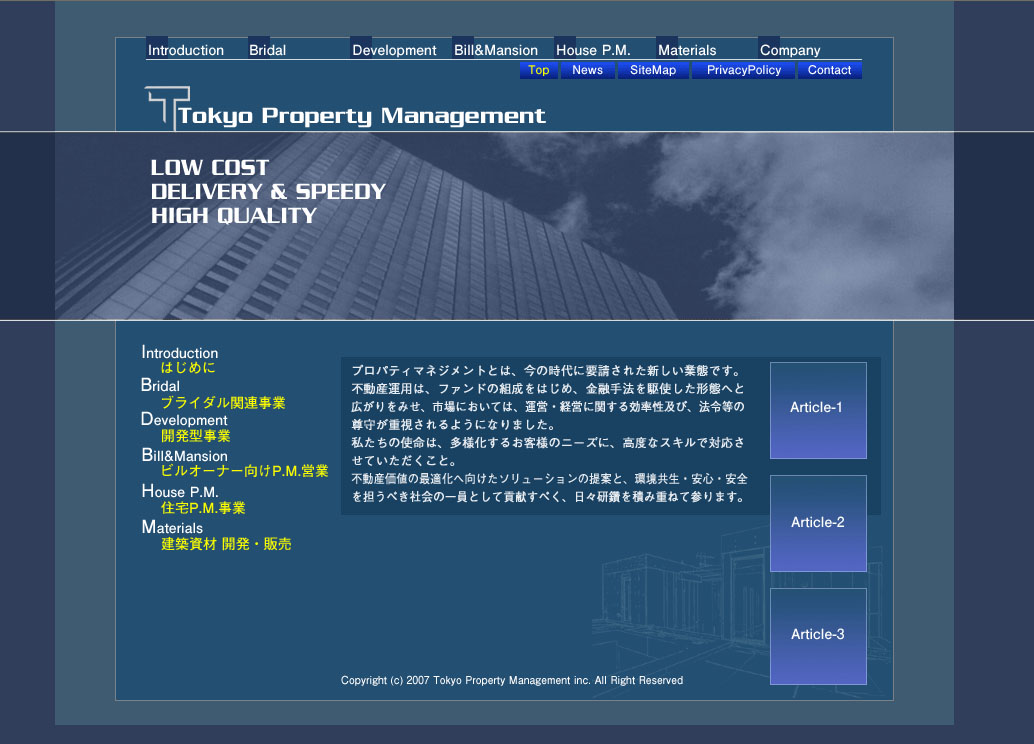Click the SiteMap button
Screen dimensions: 1034x744
click(x=653, y=70)
